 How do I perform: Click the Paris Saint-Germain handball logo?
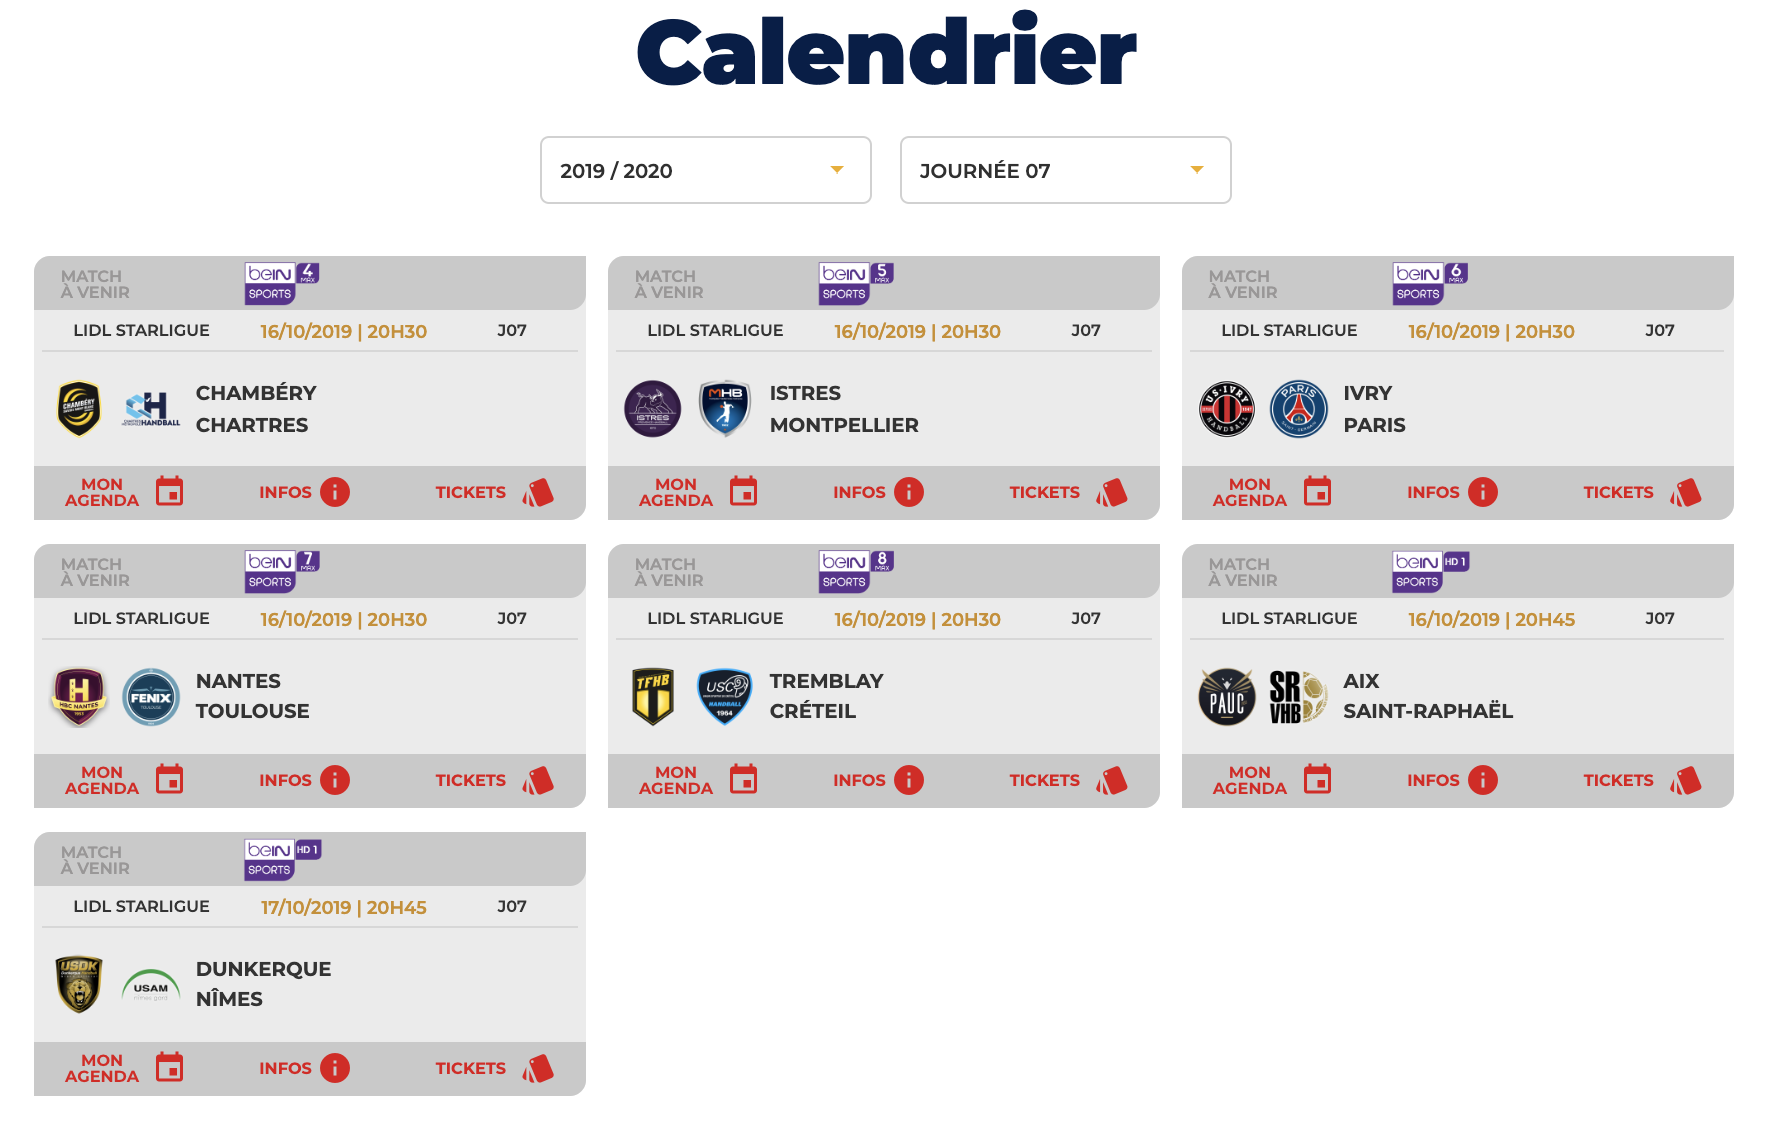tap(1298, 409)
